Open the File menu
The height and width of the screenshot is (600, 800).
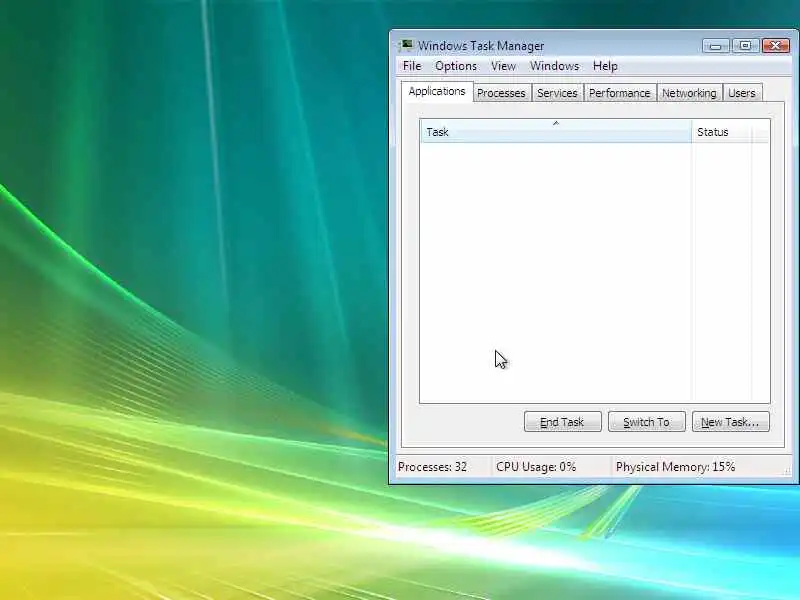412,66
